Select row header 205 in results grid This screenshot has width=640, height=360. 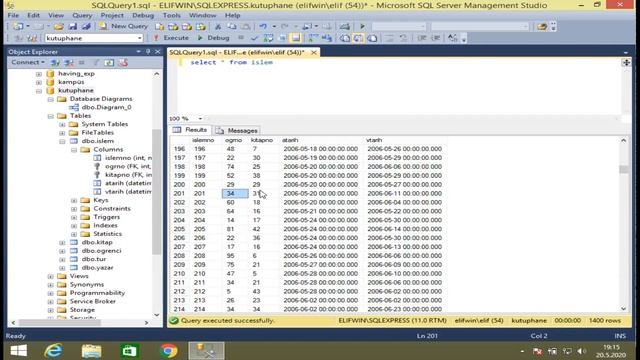click(179, 229)
